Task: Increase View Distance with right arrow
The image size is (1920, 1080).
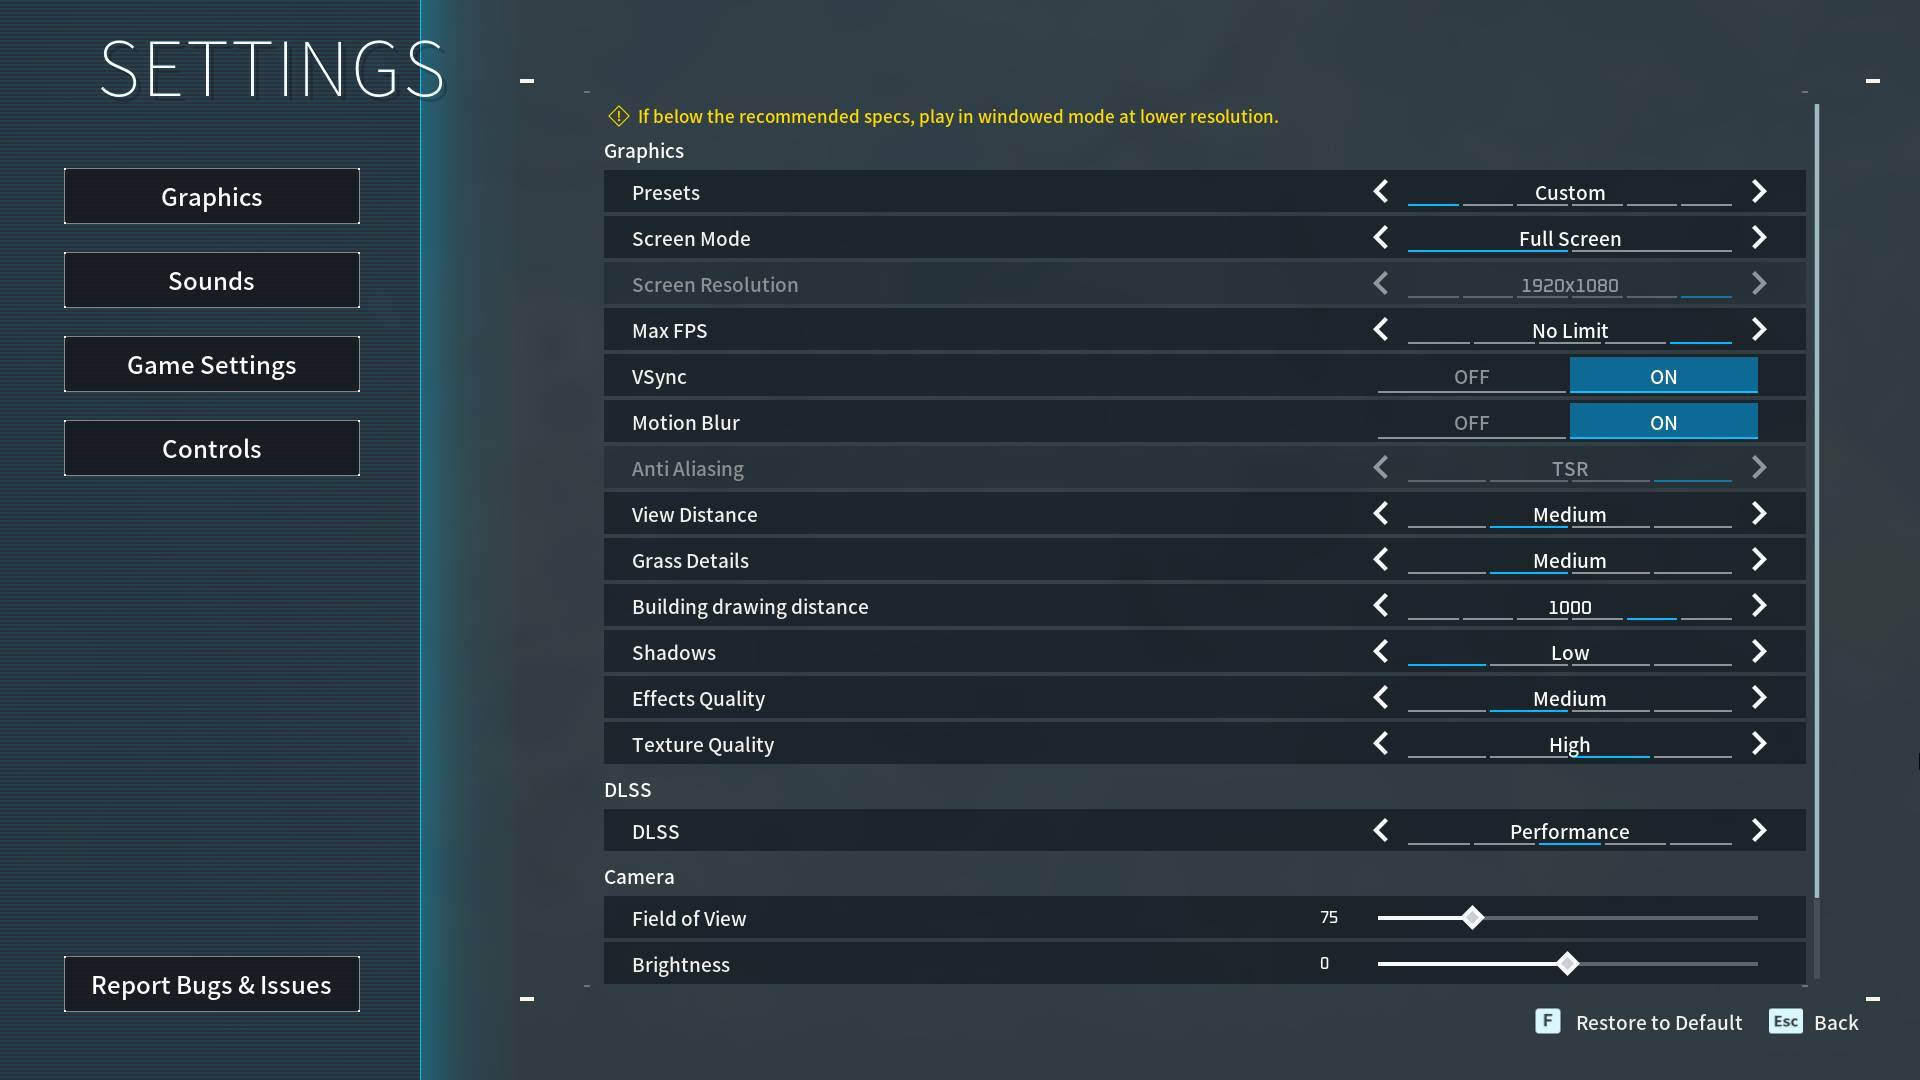Action: click(x=1759, y=513)
